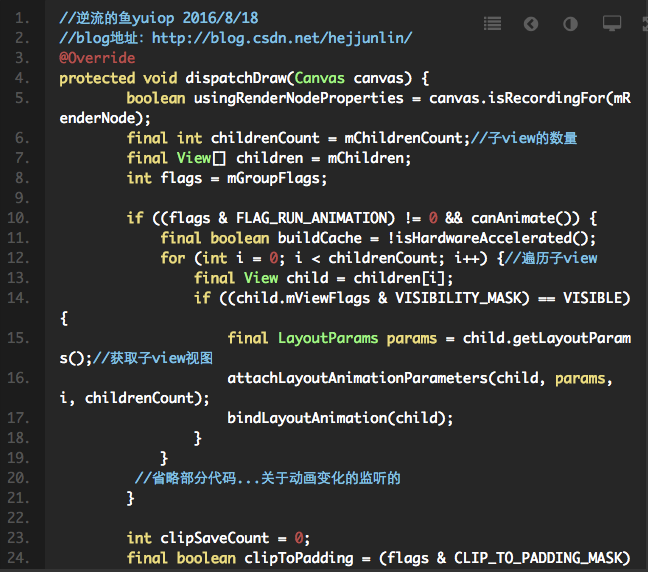The height and width of the screenshot is (572, 648).
Task: Click the @Override annotation
Action: 97,58
